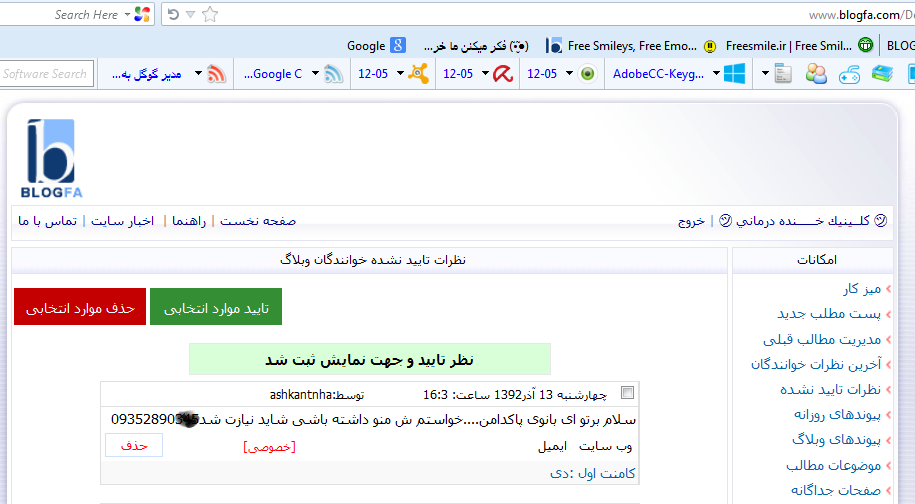Click red 'حذف موارد انتخابی' delete button
This screenshot has width=915, height=504.
click(80, 307)
